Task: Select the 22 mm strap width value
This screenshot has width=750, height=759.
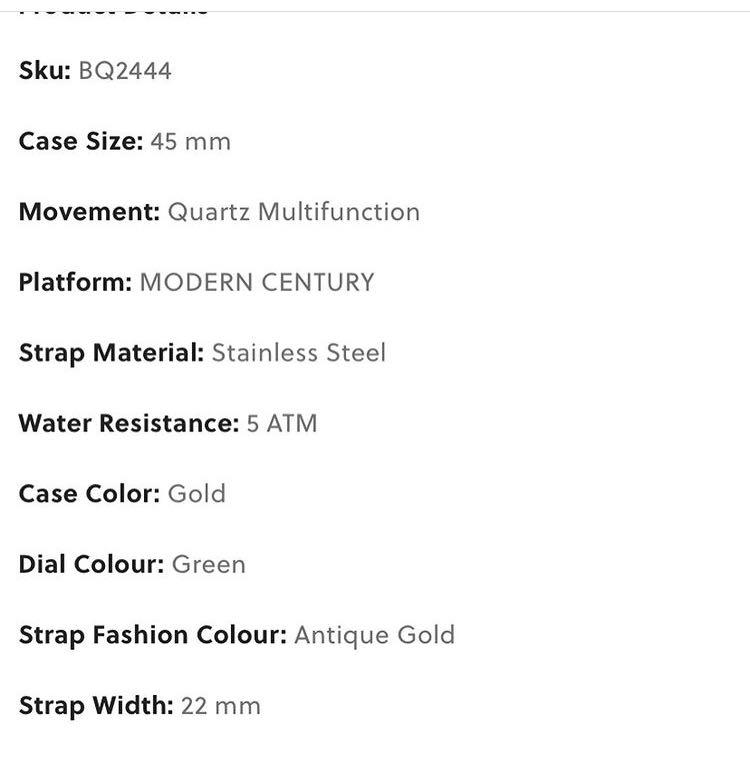Action: pos(221,706)
